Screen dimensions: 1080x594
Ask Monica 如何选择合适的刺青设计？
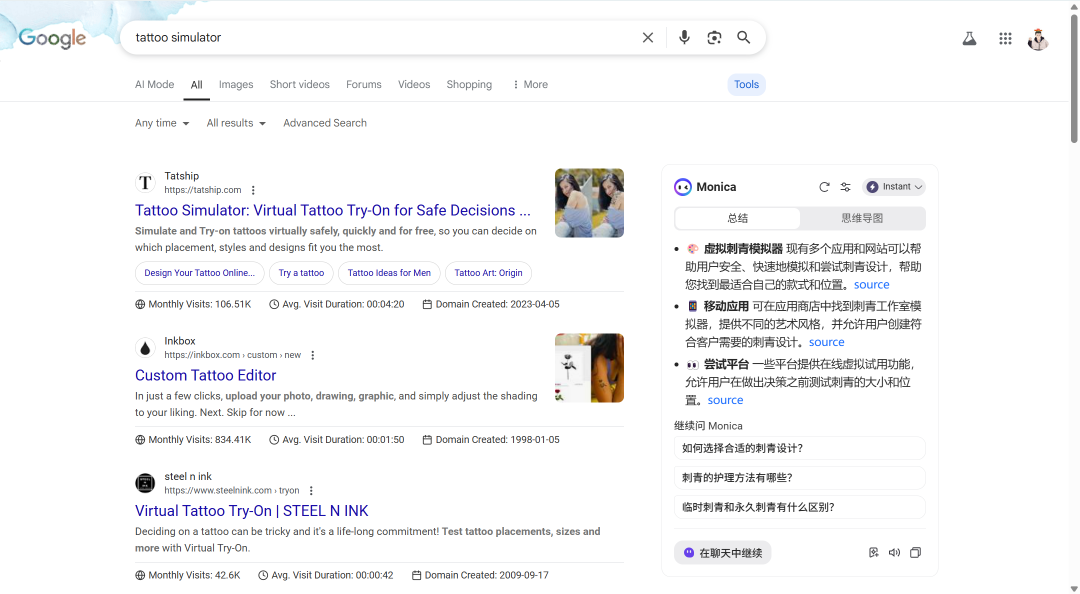[800, 448]
